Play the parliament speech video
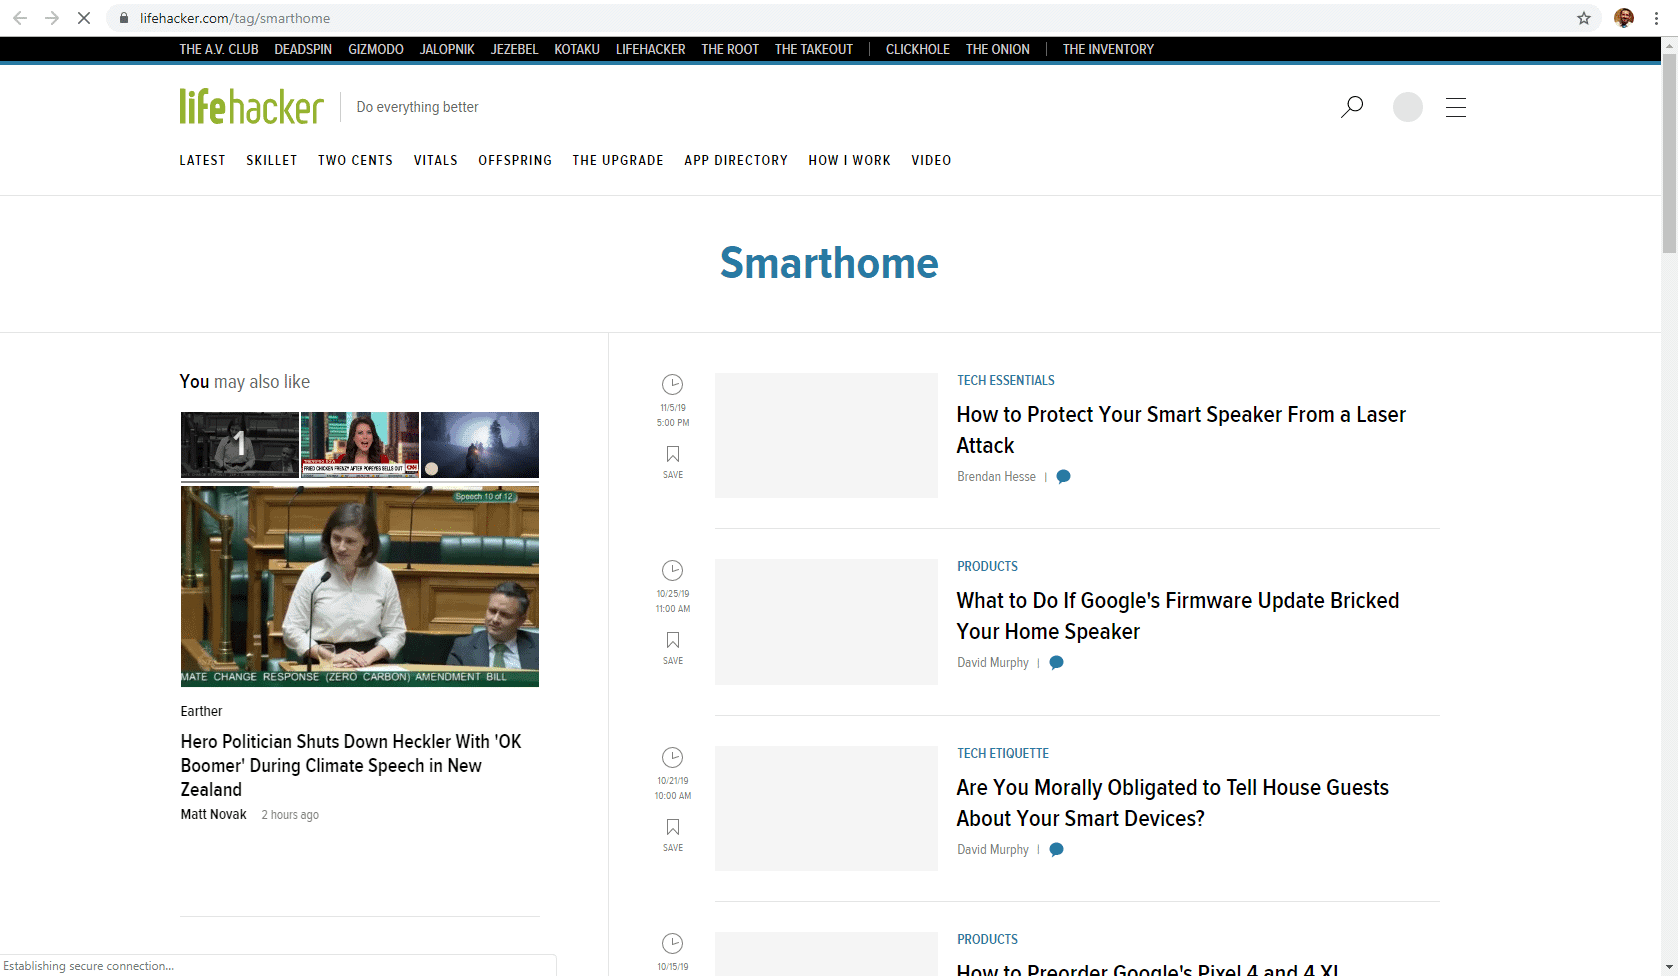1678x976 pixels. coord(360,586)
